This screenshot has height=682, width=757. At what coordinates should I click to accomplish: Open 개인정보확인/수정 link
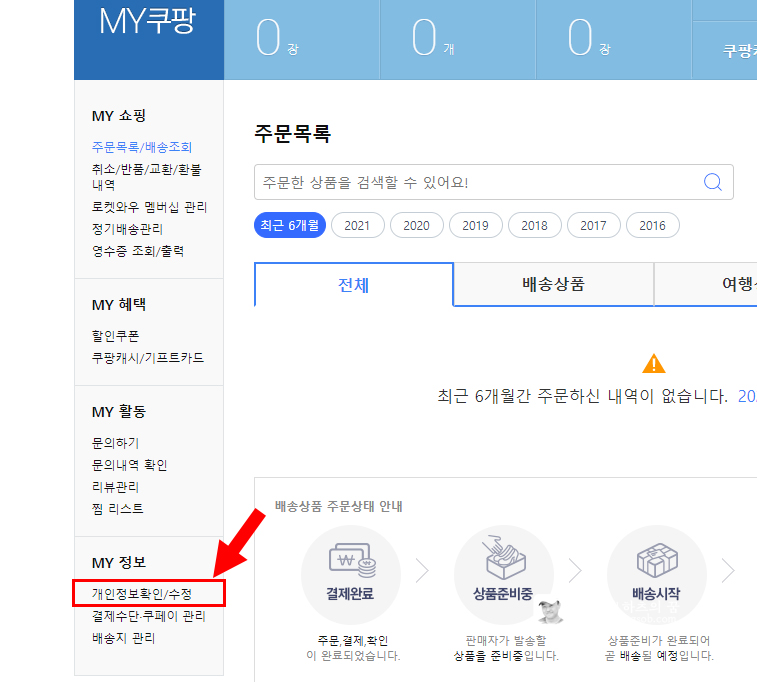tap(142, 594)
